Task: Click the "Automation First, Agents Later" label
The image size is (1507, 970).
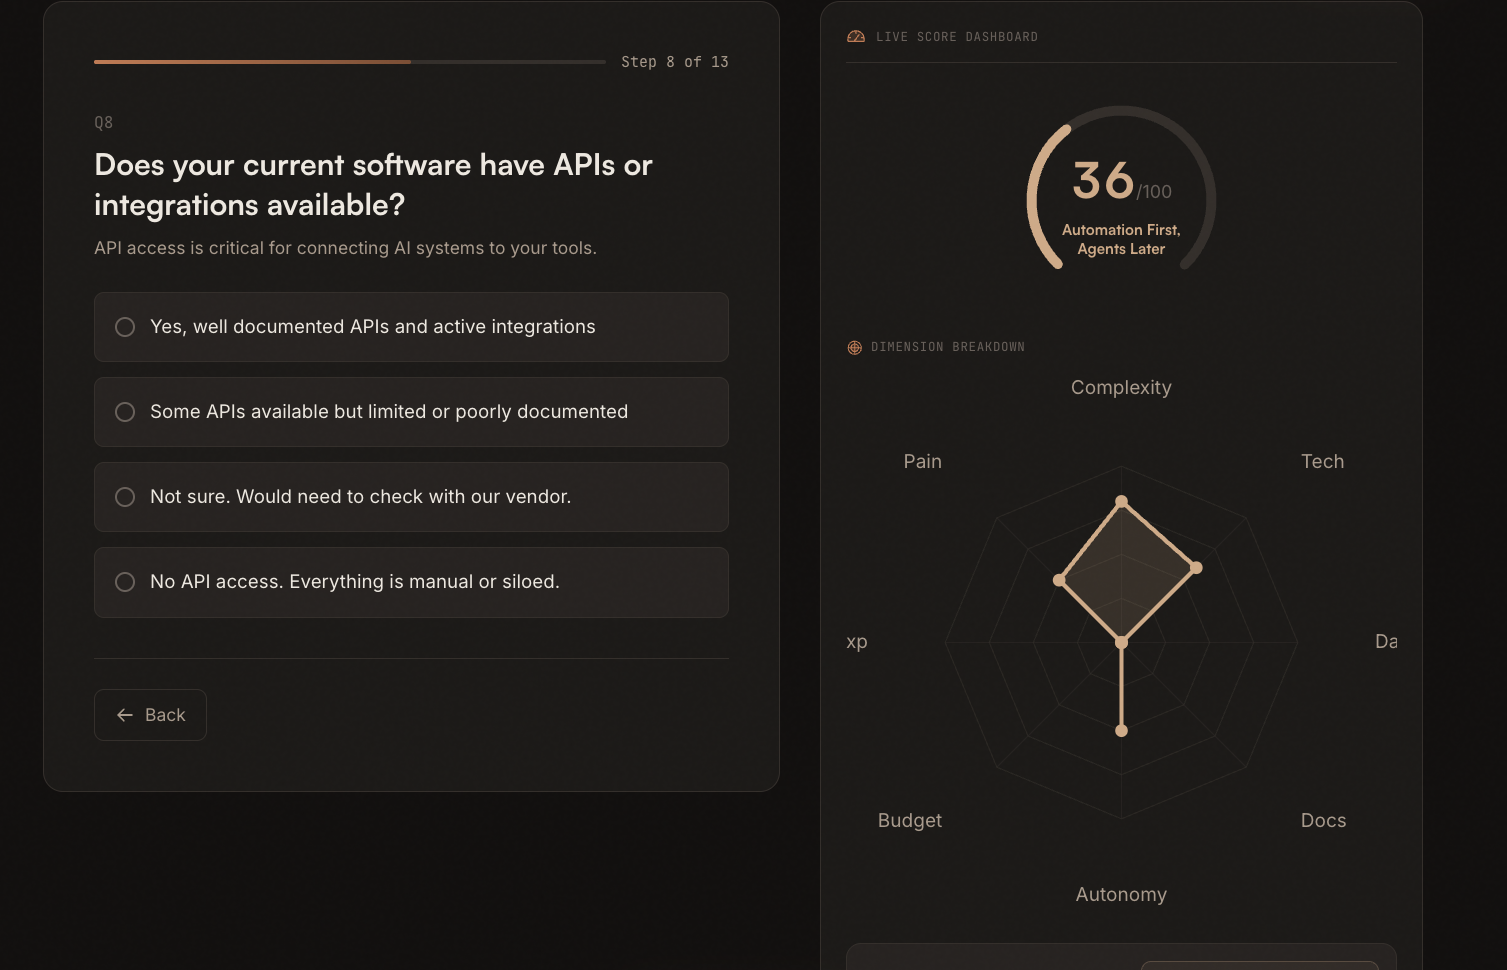Action: tap(1121, 239)
